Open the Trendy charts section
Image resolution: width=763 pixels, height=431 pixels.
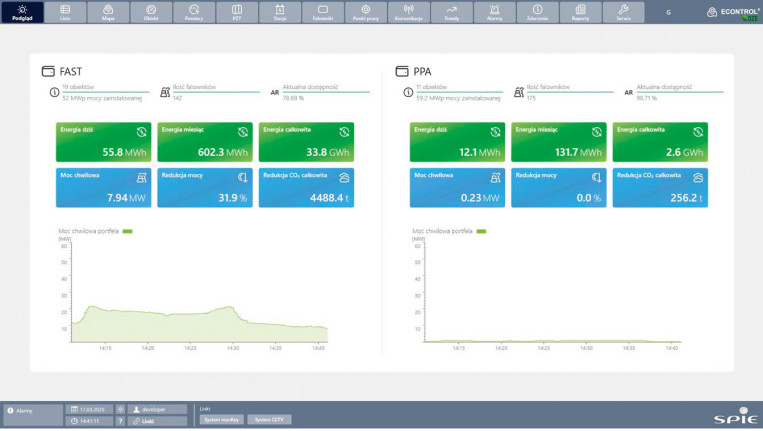[452, 12]
